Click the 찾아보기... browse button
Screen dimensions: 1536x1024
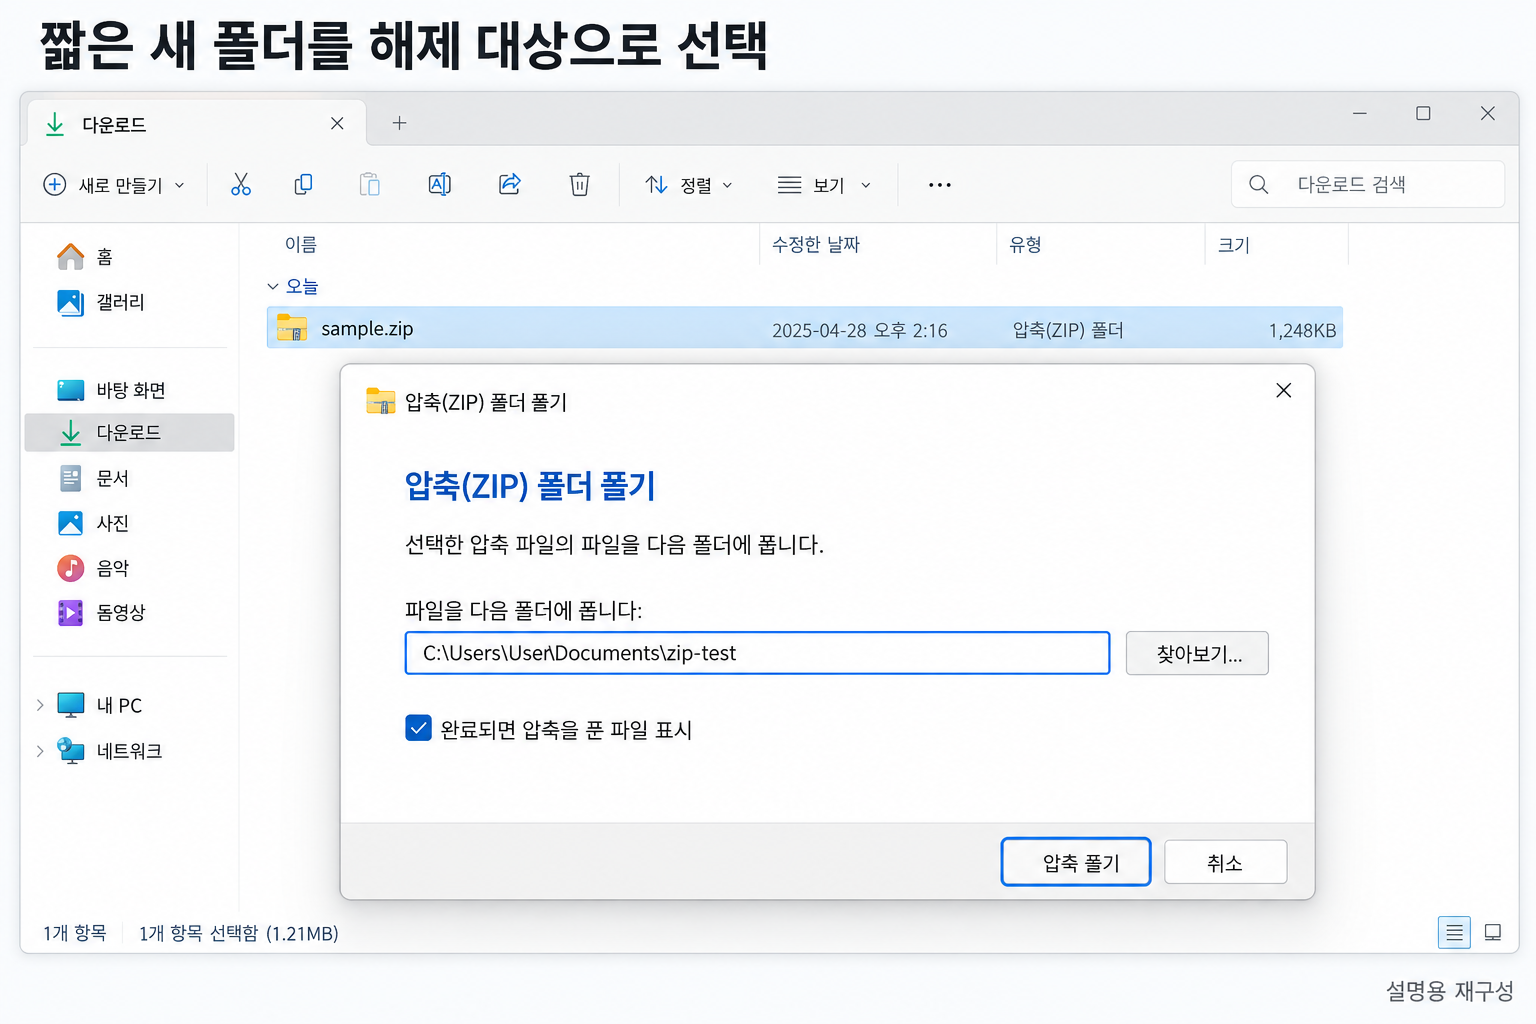1197,653
